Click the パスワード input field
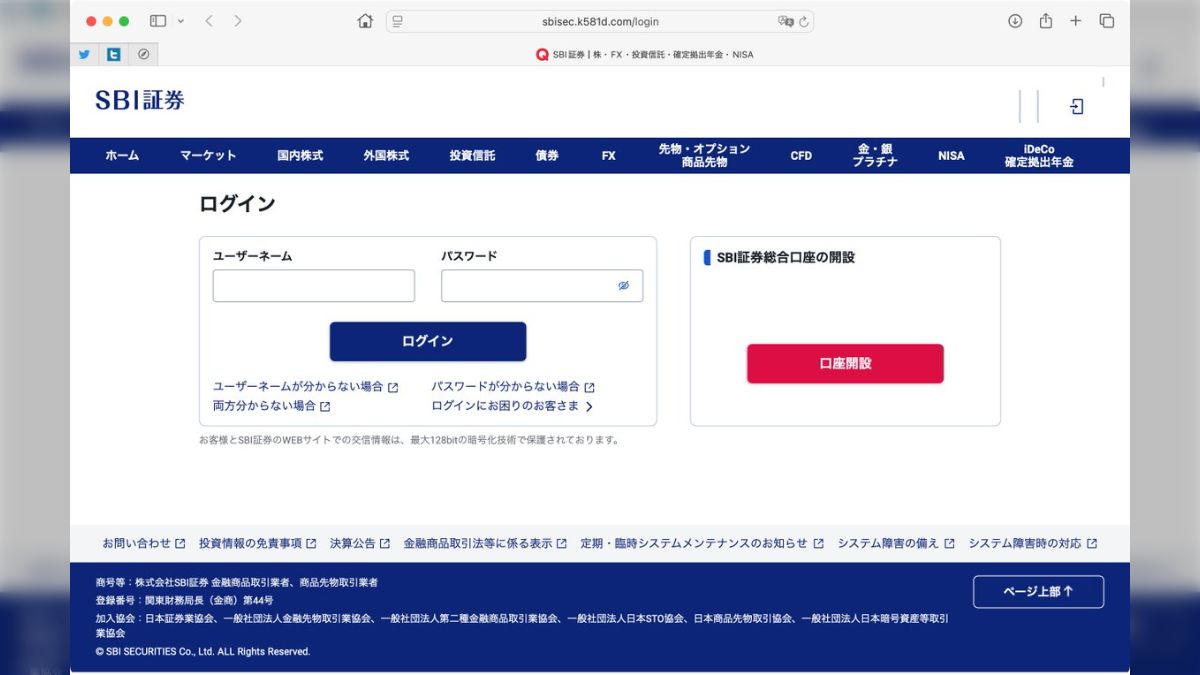 [x=542, y=286]
